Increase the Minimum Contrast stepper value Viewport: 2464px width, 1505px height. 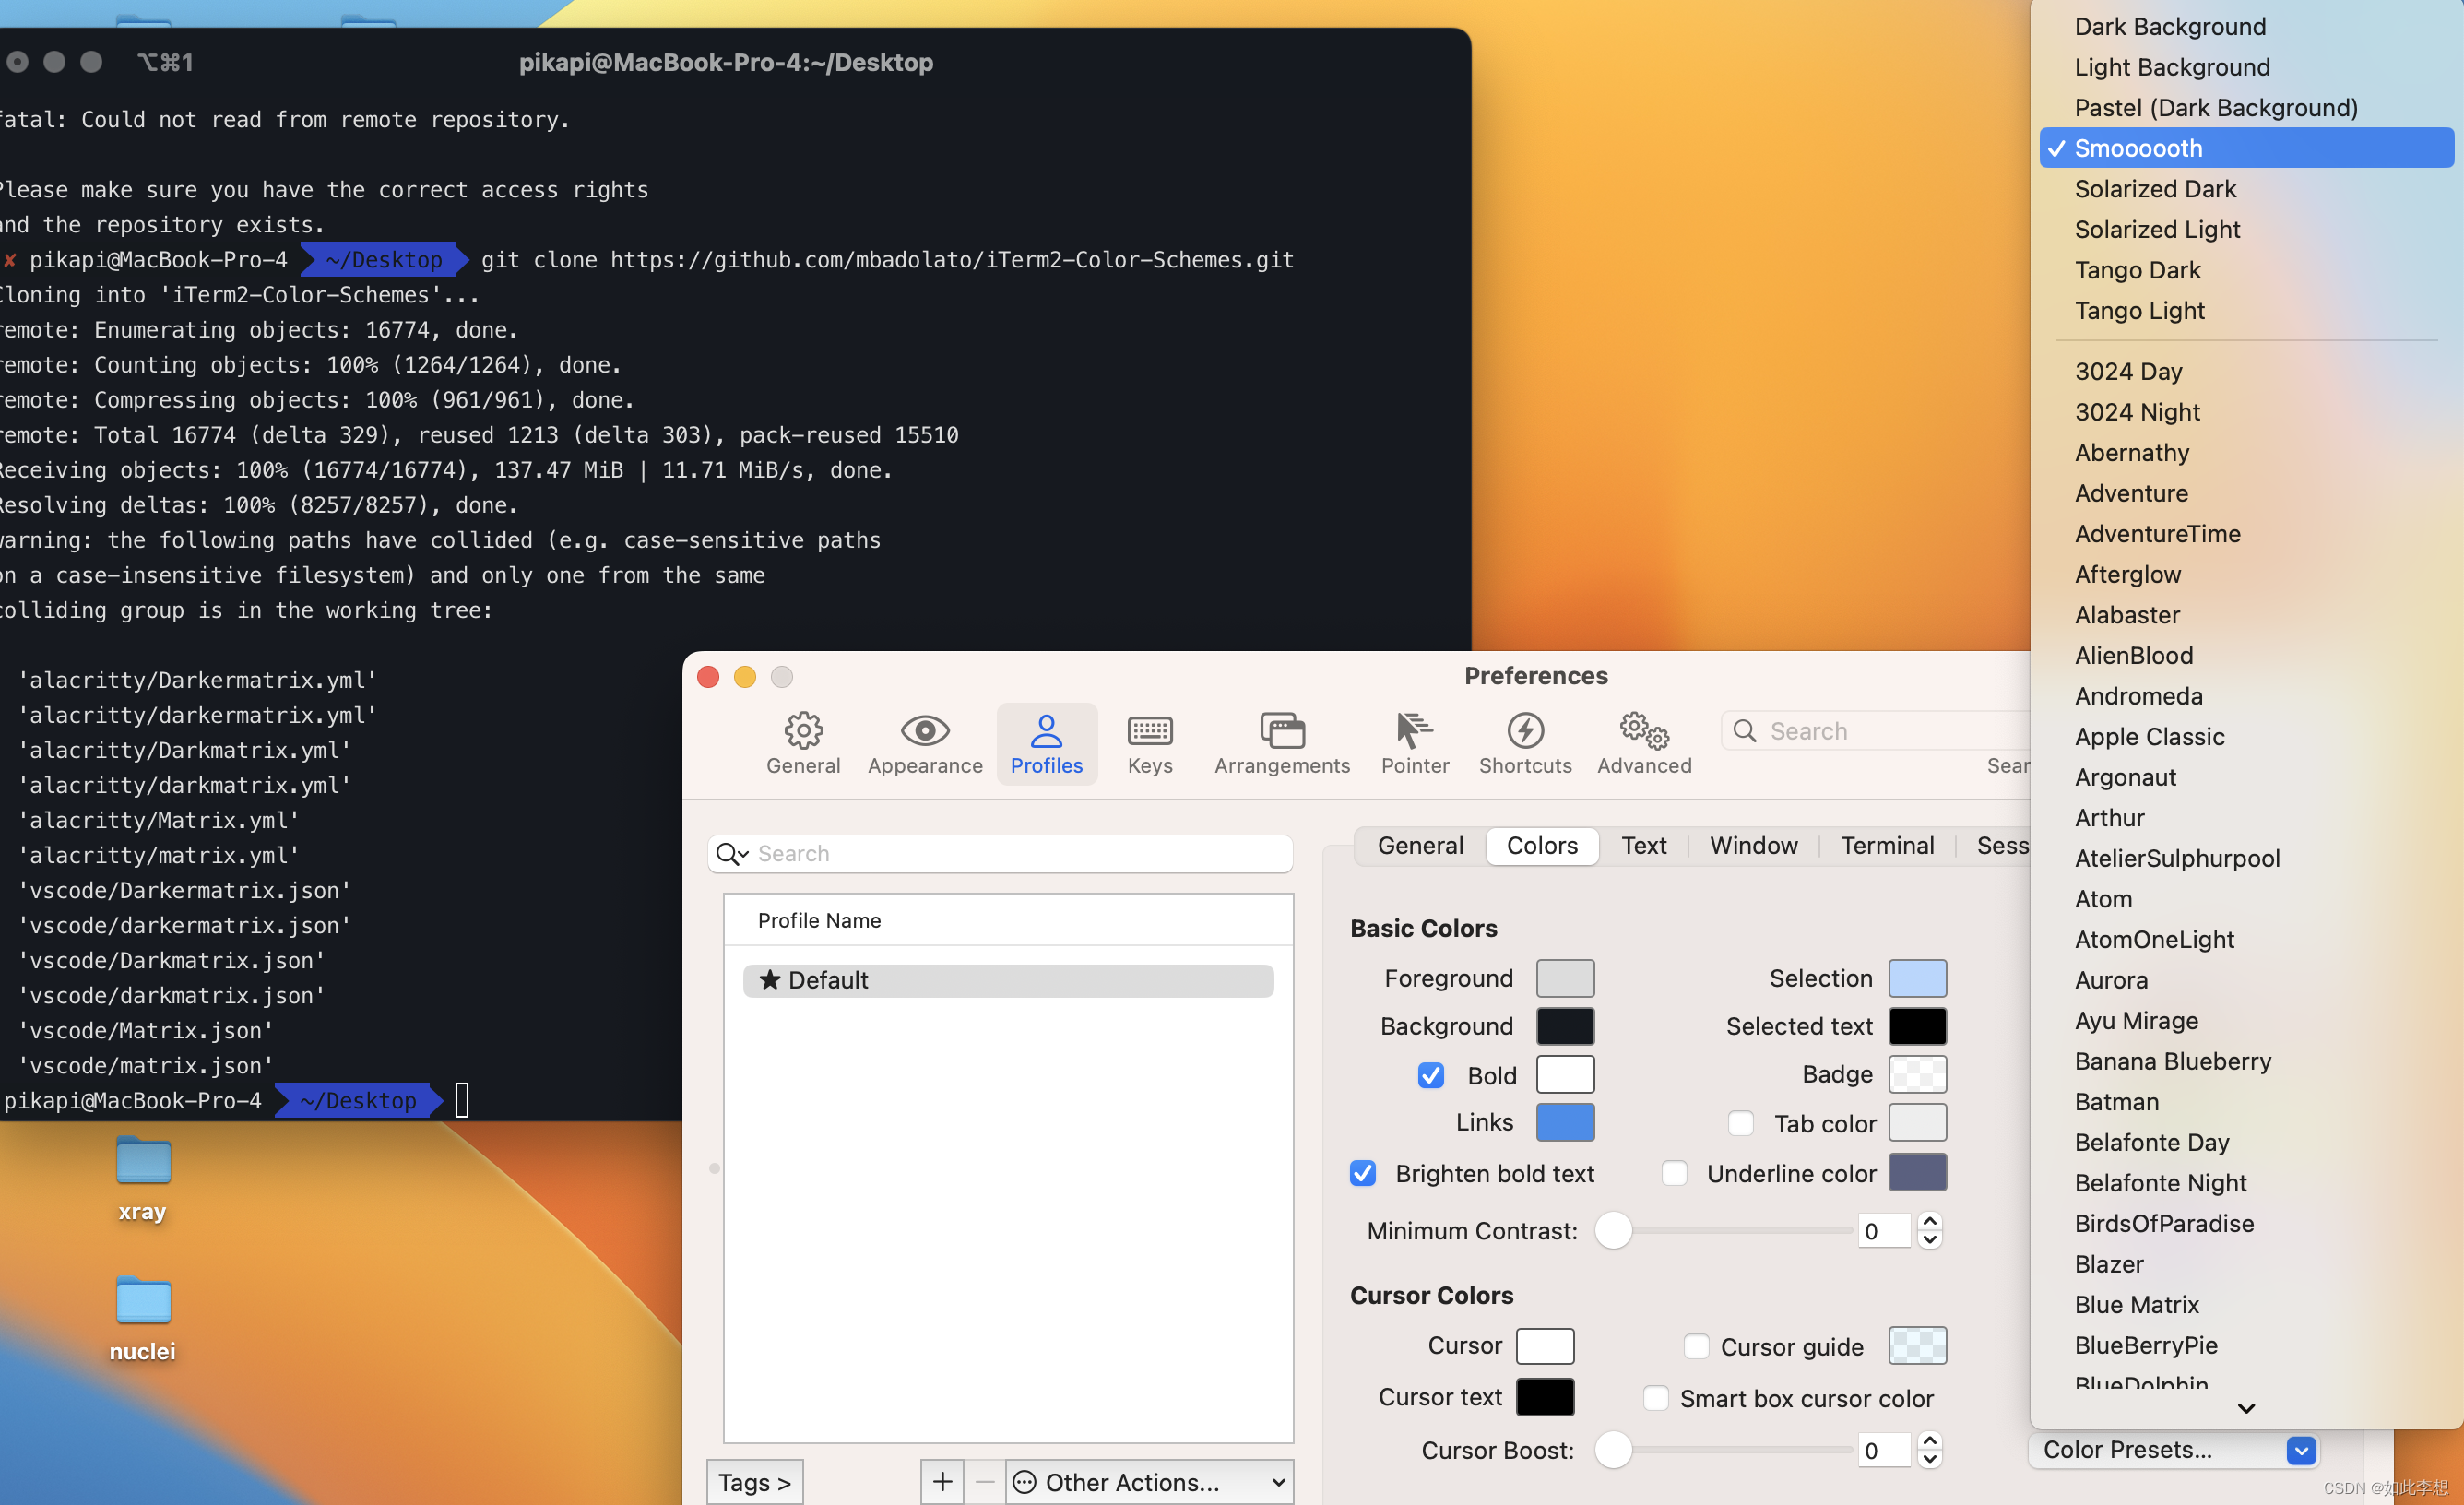(x=1929, y=1221)
